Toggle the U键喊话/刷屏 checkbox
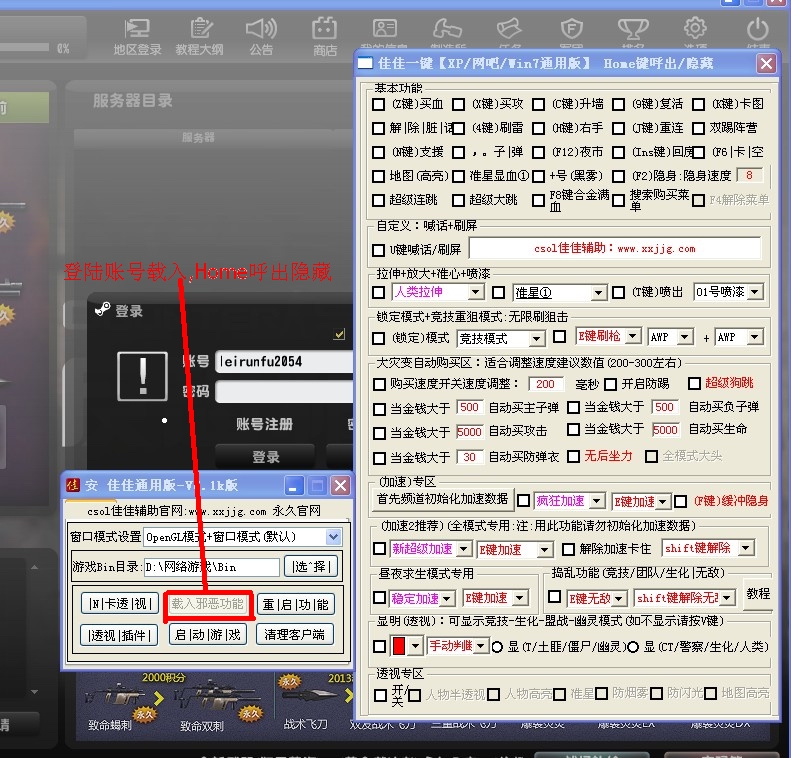791x758 pixels. point(378,250)
